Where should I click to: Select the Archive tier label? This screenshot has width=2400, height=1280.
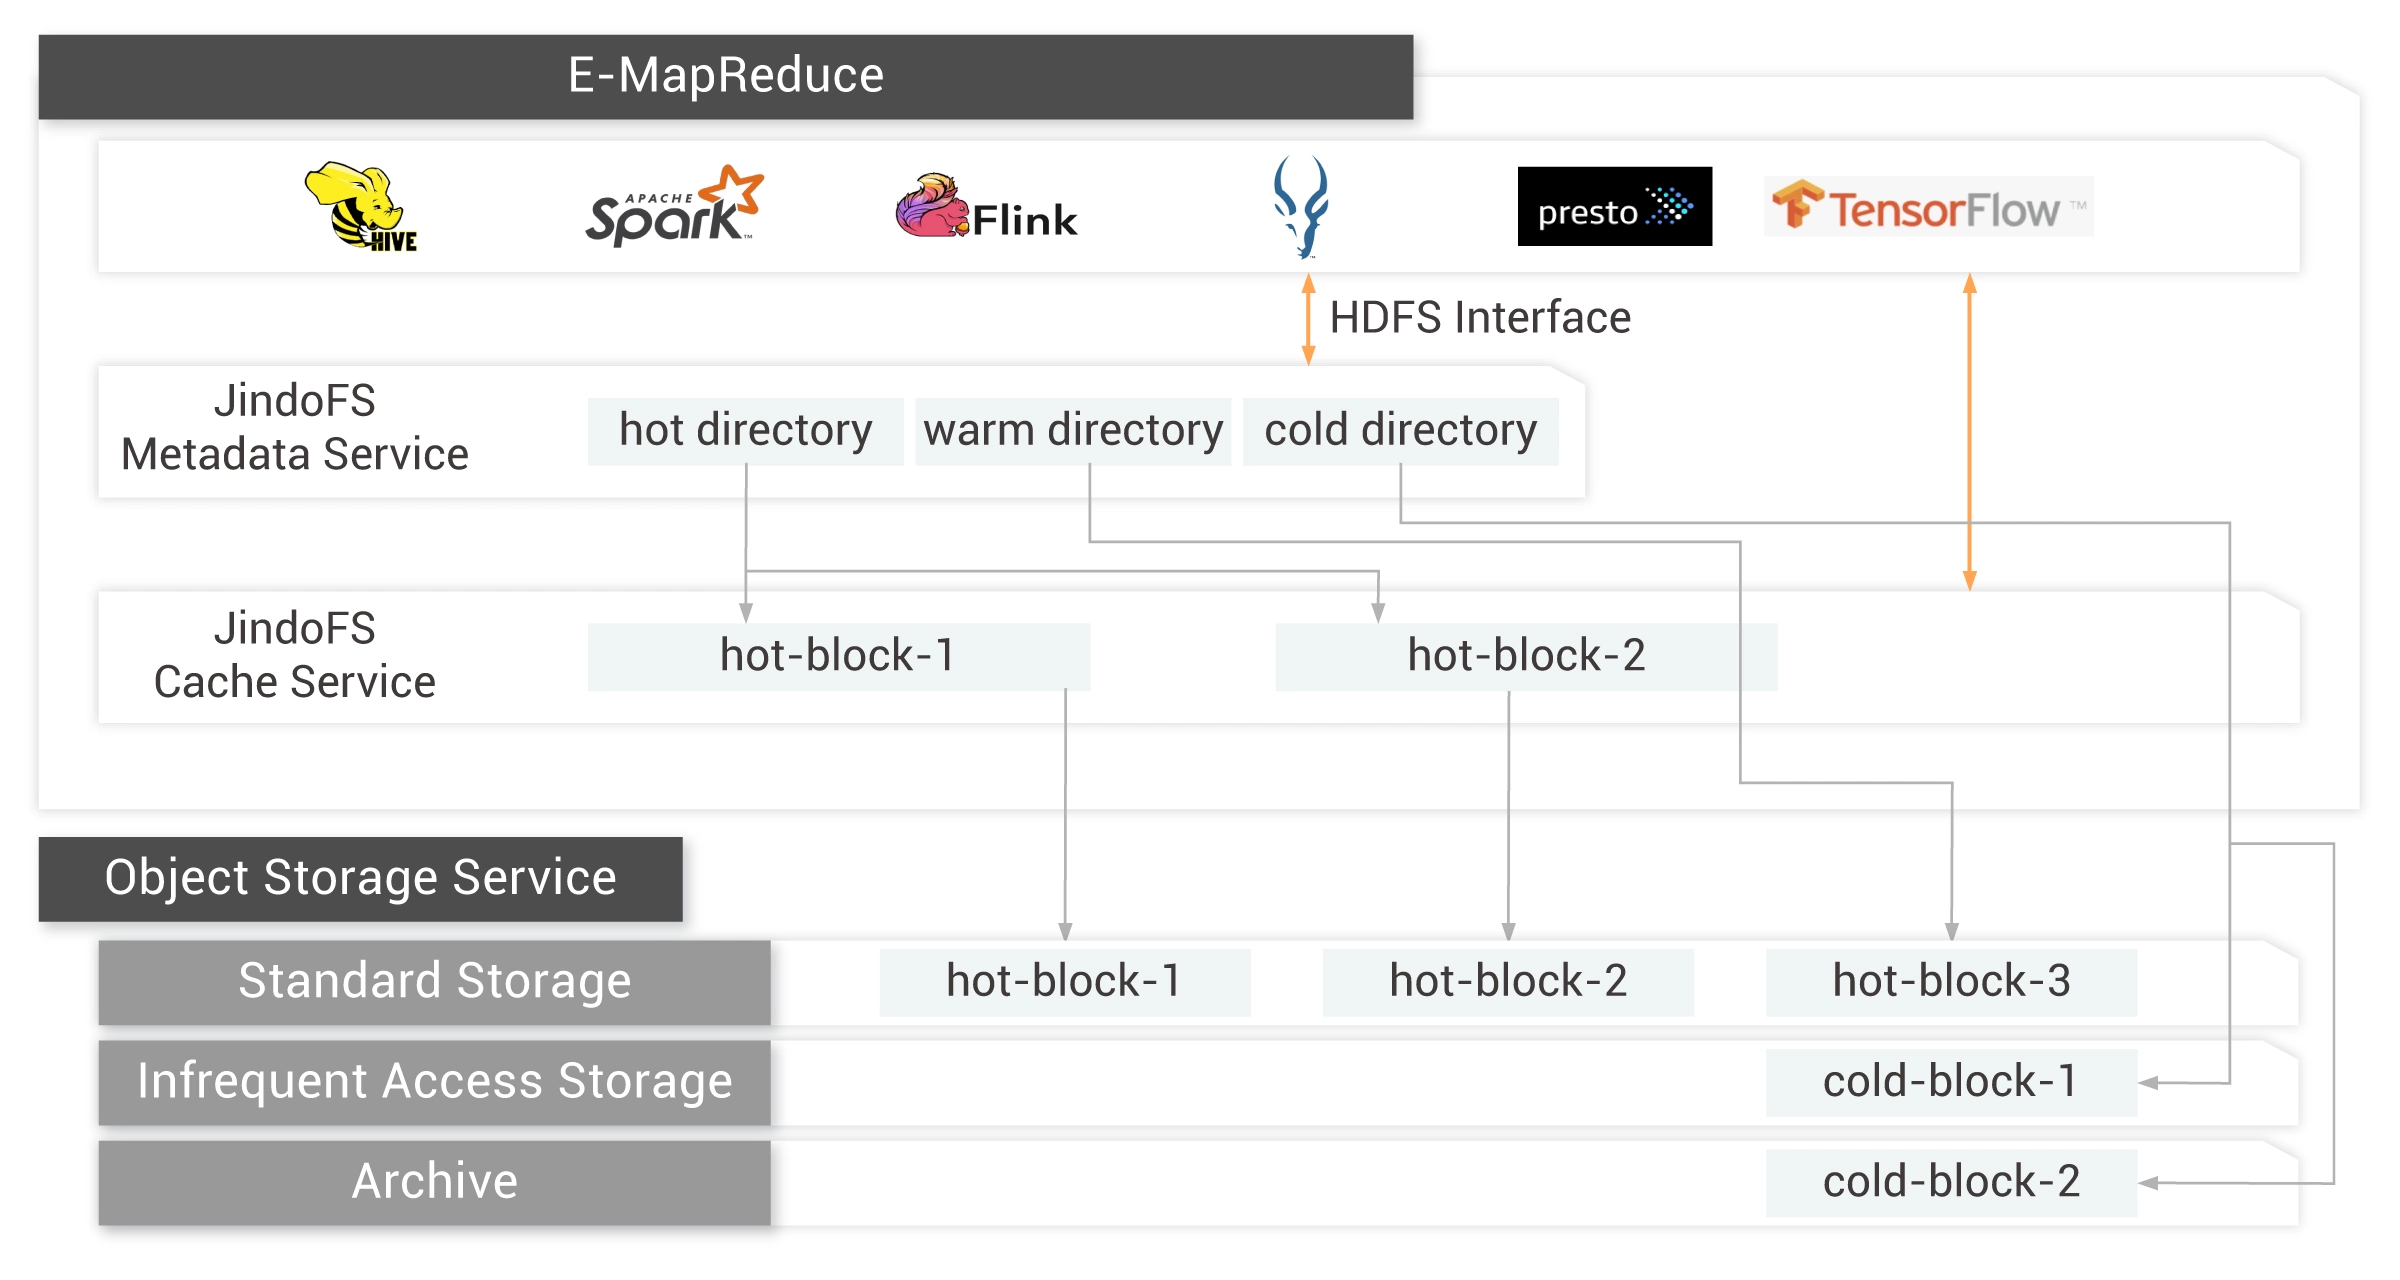[434, 1182]
